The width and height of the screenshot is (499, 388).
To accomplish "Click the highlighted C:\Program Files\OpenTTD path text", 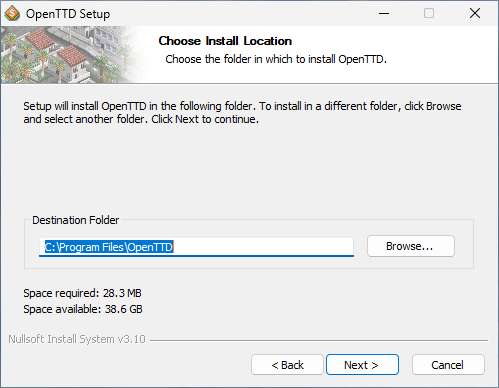I will (109, 247).
